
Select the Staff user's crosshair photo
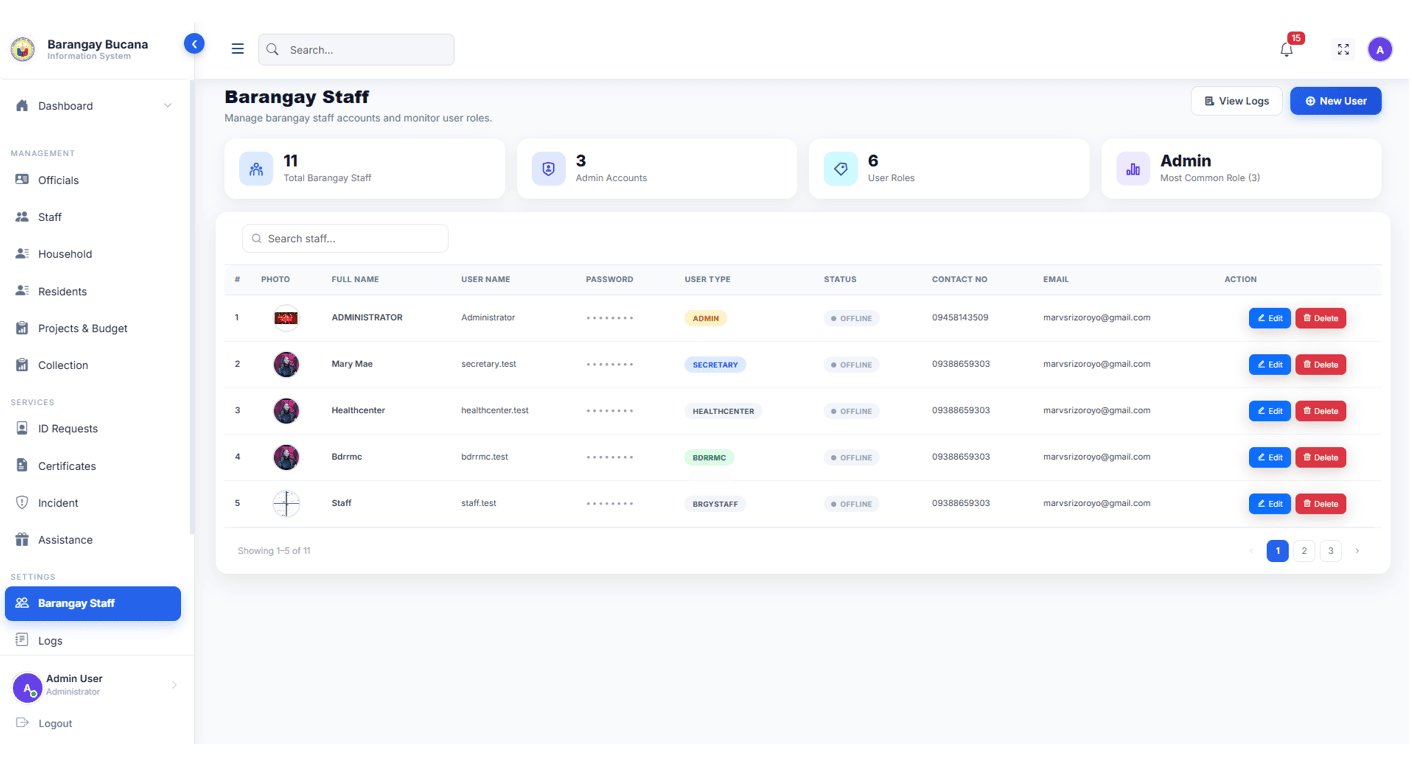tap(286, 503)
